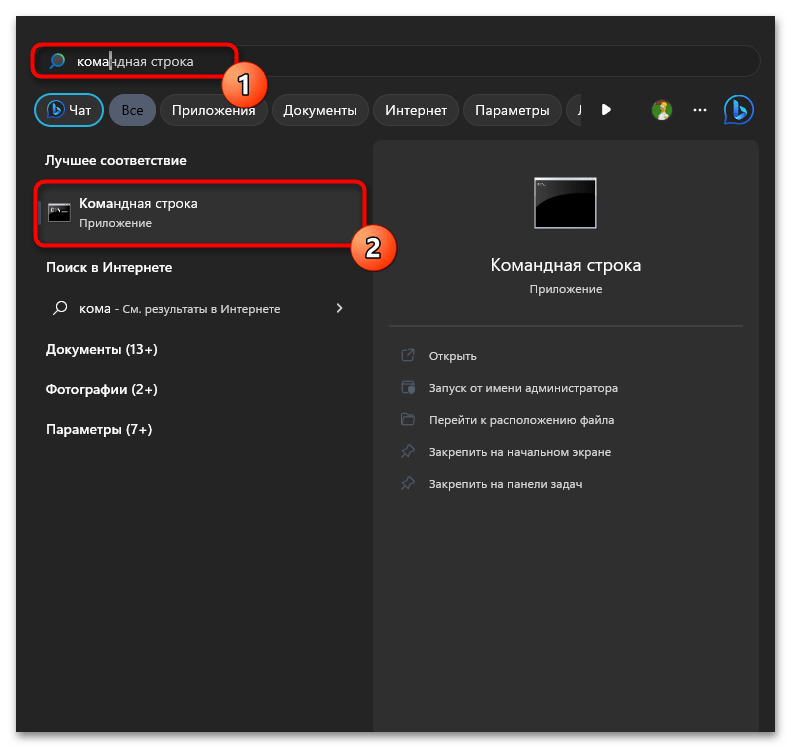Launch Bing chat via the large Bing icon
This screenshot has width=791, height=748.
739,110
